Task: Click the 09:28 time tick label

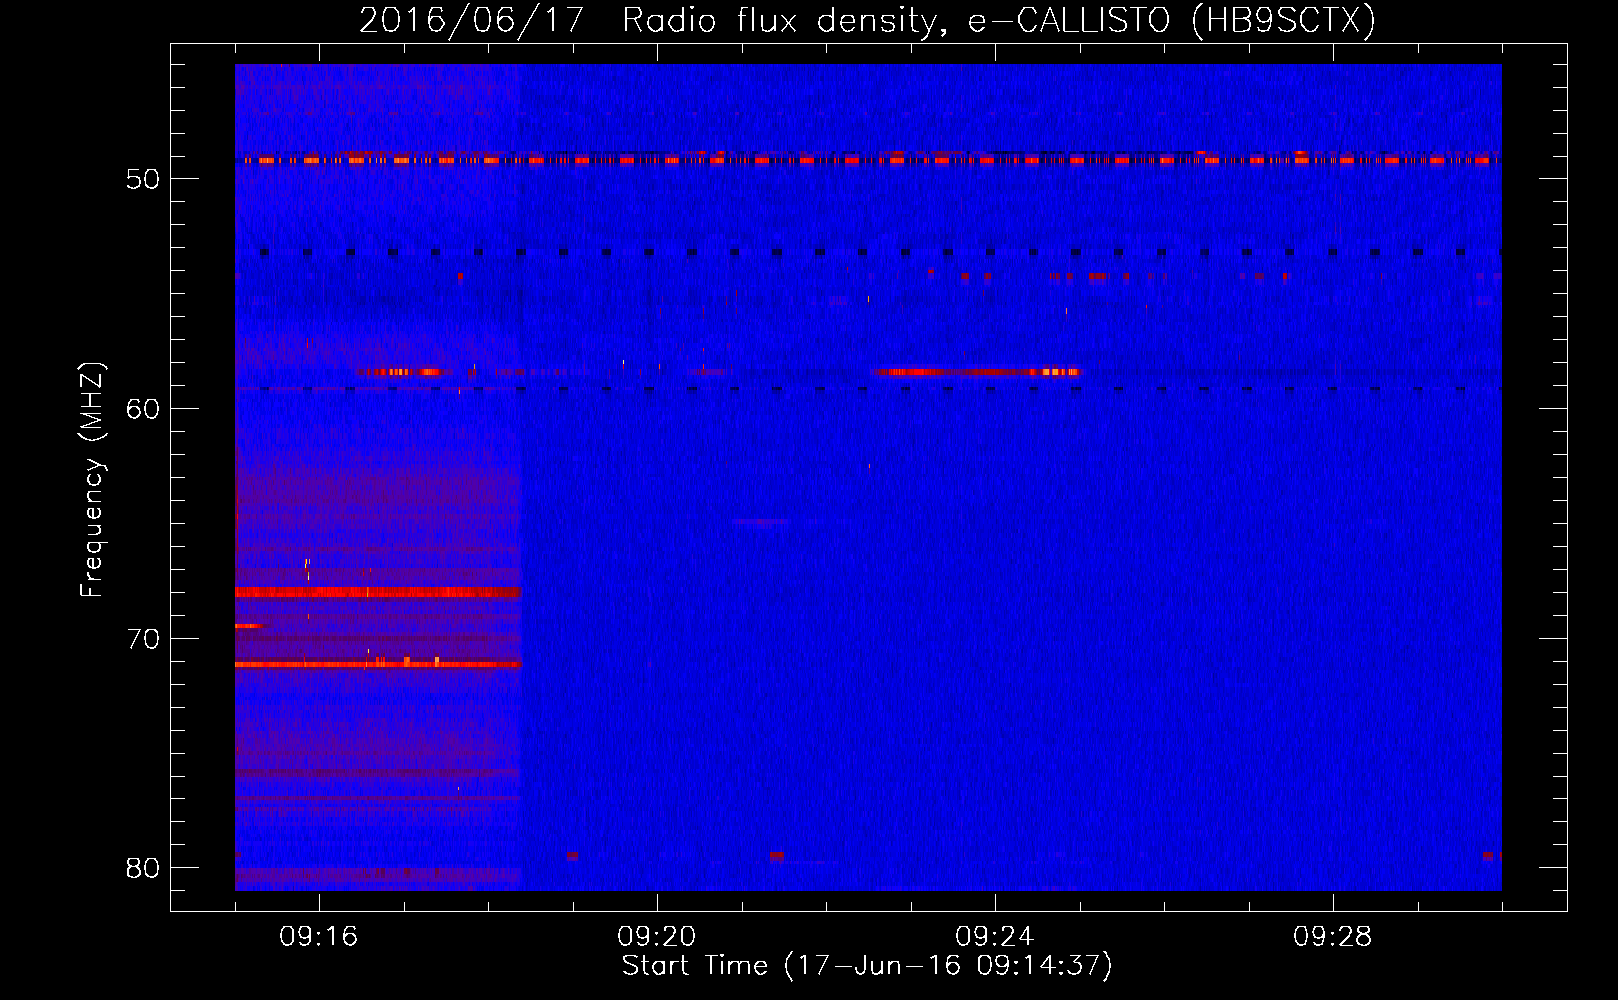Action: [1333, 936]
